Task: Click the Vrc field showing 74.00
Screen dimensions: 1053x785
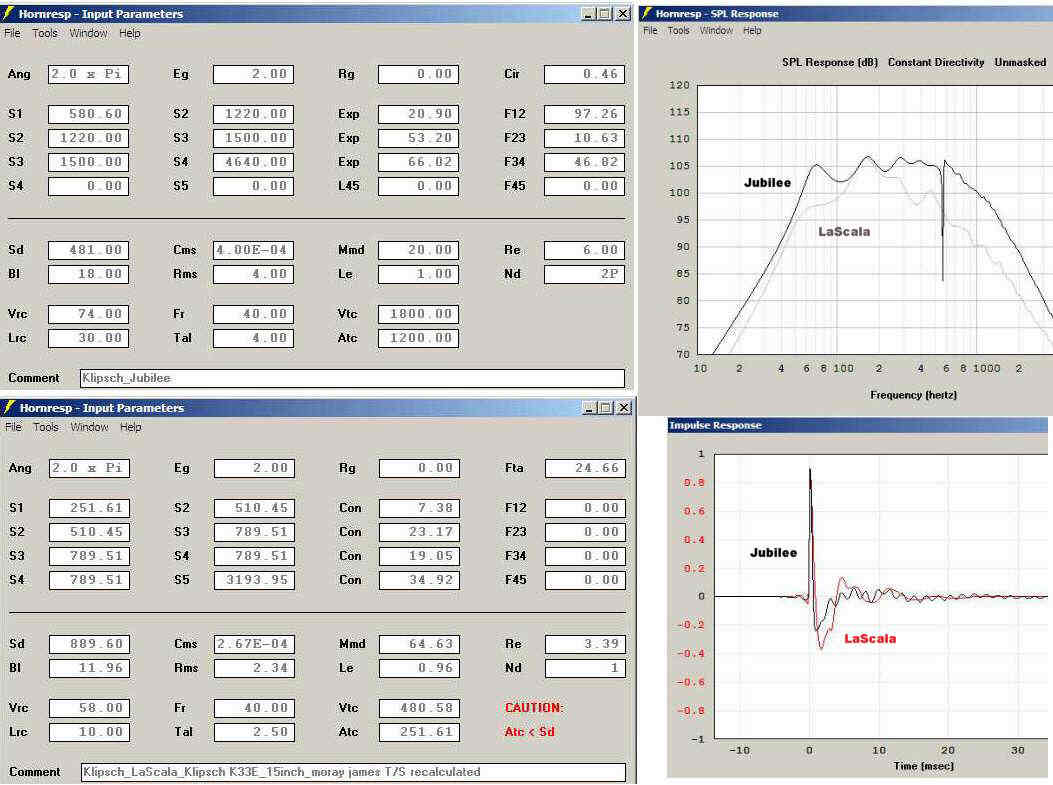Action: tap(88, 314)
